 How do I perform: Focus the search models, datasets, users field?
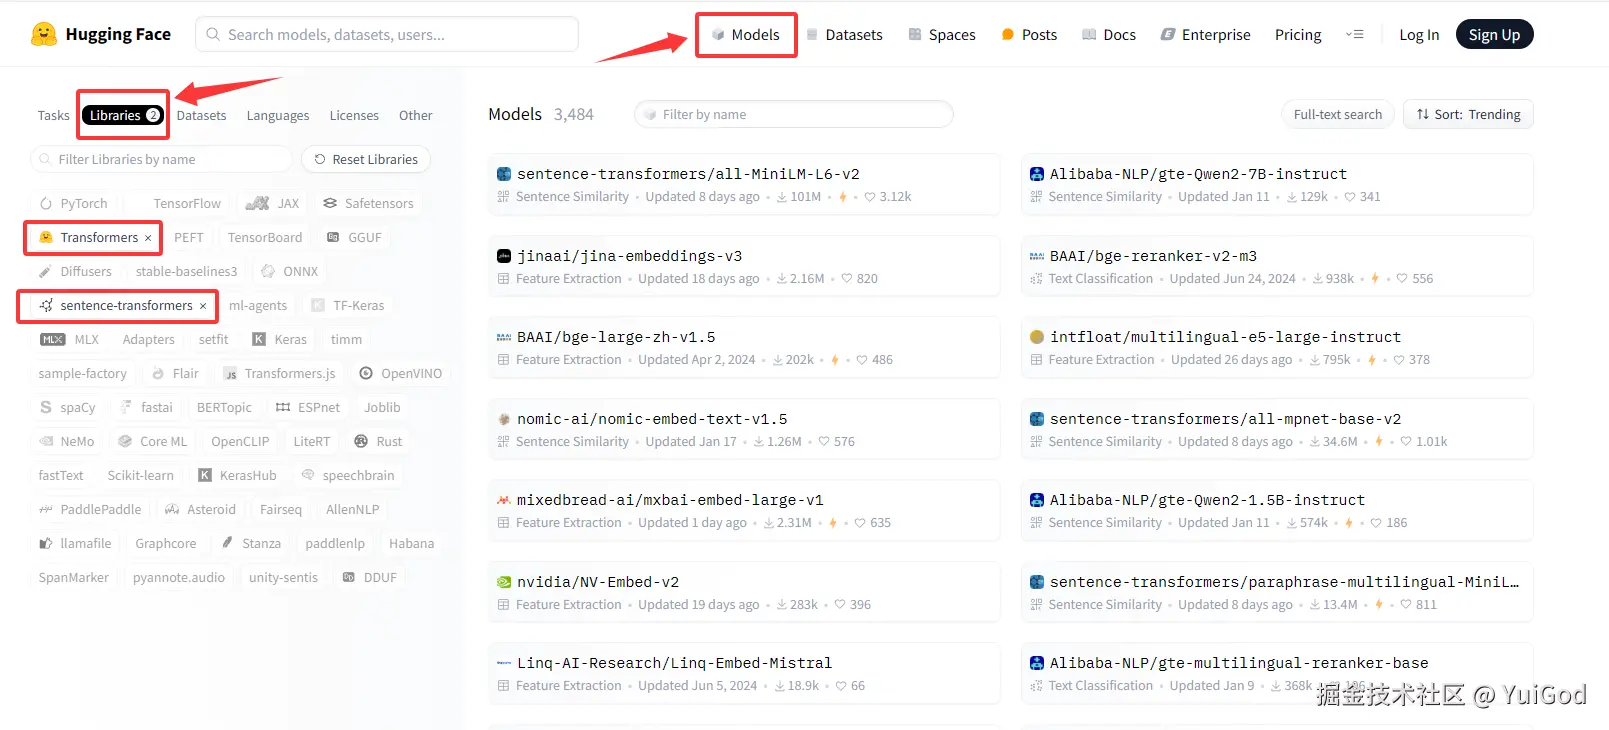(387, 34)
